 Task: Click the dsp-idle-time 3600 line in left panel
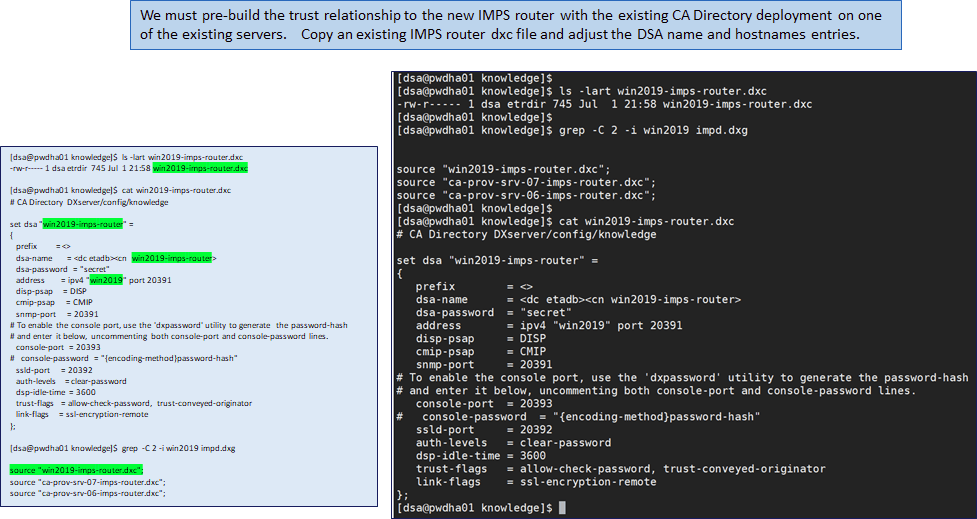click(58, 392)
